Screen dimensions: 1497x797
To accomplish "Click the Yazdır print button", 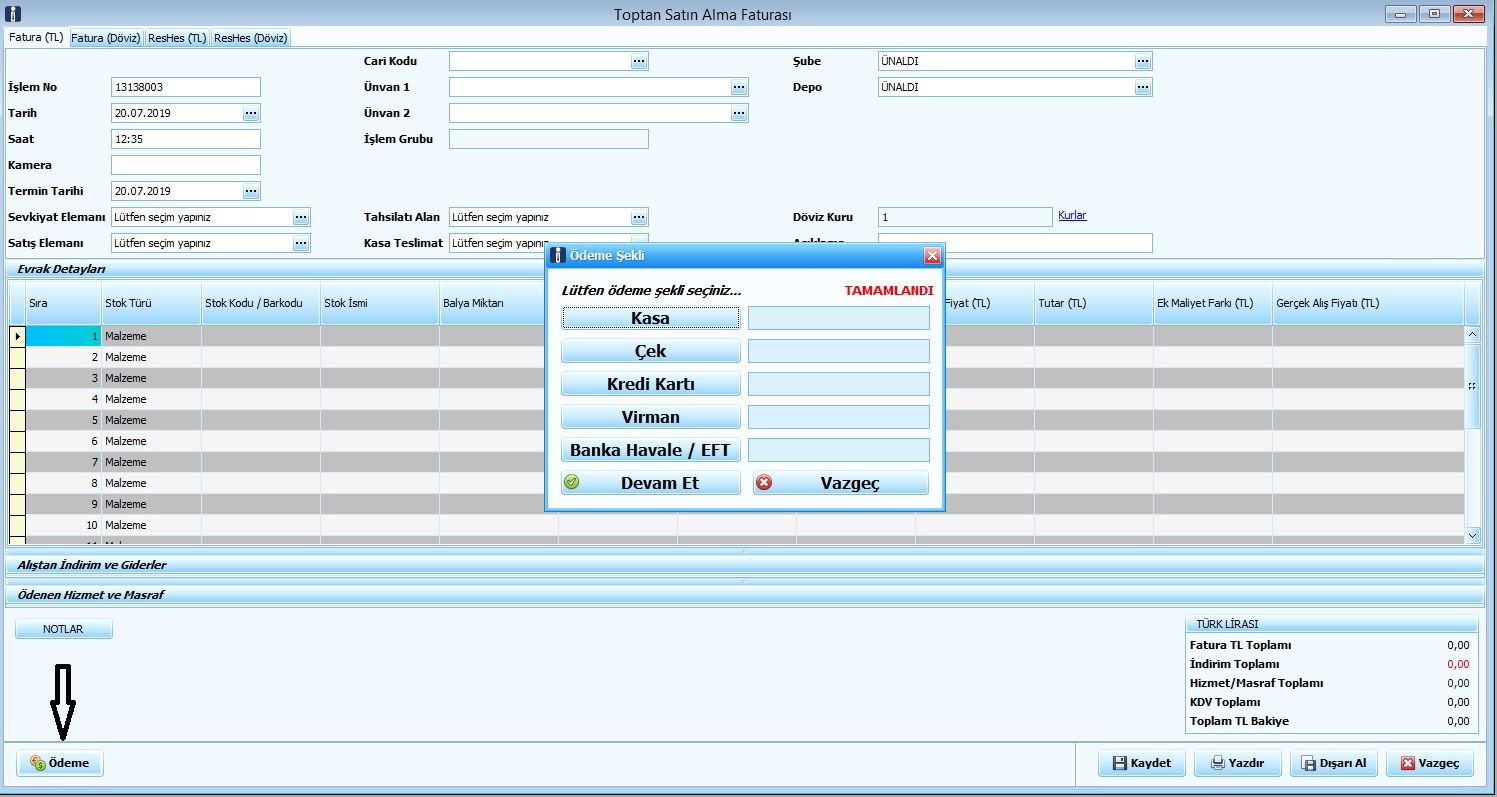I will pyautogui.click(x=1237, y=763).
